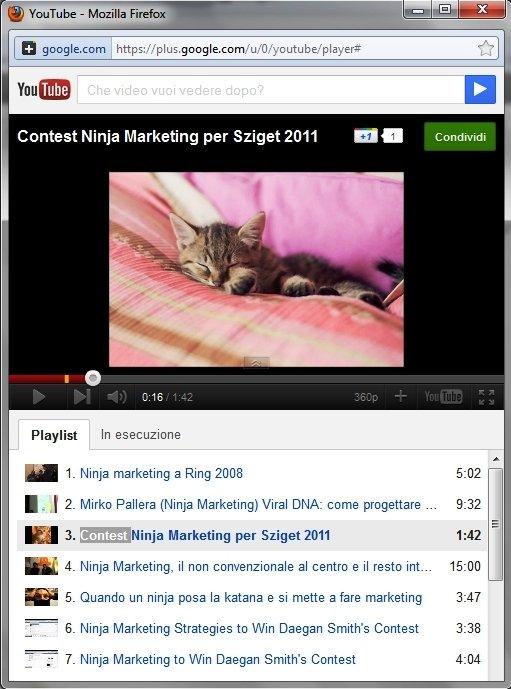Bookmark the page with the star icon
The image size is (511, 689).
point(486,48)
